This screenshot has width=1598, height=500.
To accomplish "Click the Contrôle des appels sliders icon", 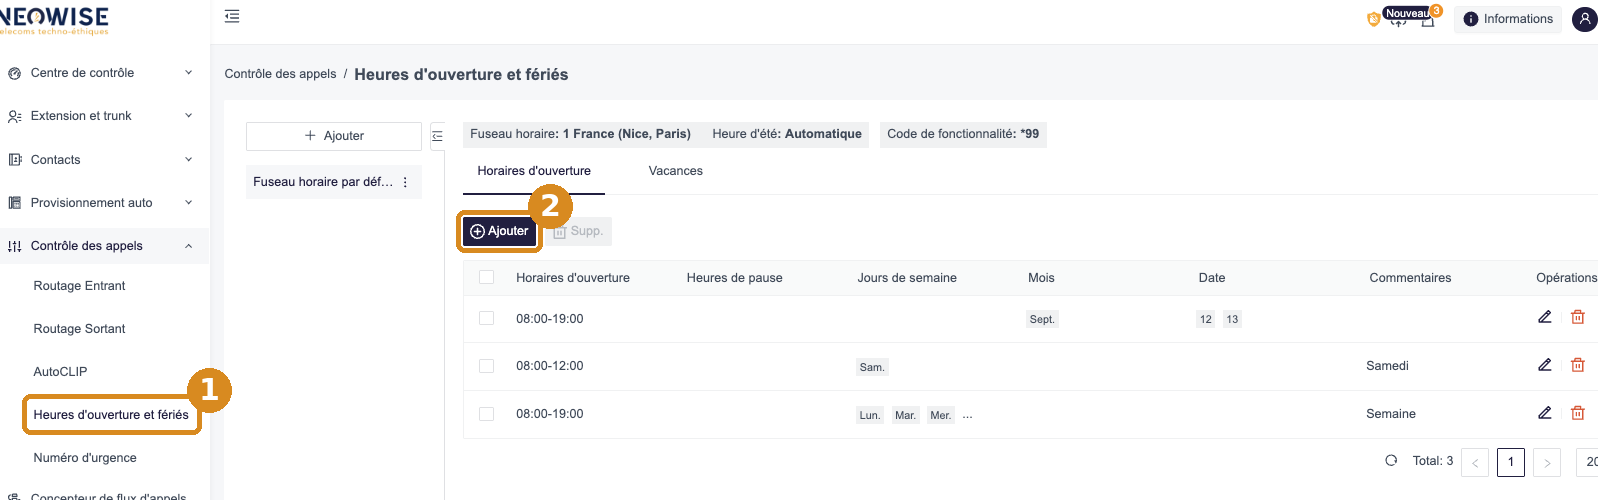I will point(14,246).
